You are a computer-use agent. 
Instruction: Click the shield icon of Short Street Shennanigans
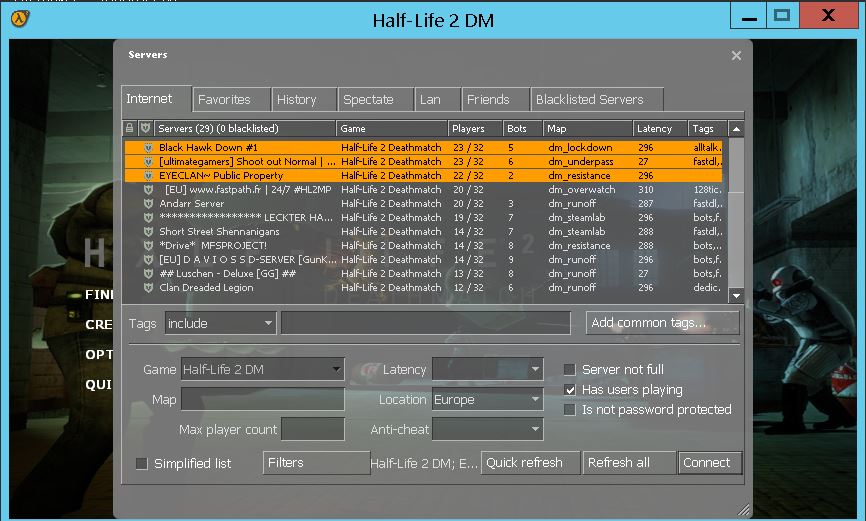pyautogui.click(x=148, y=231)
